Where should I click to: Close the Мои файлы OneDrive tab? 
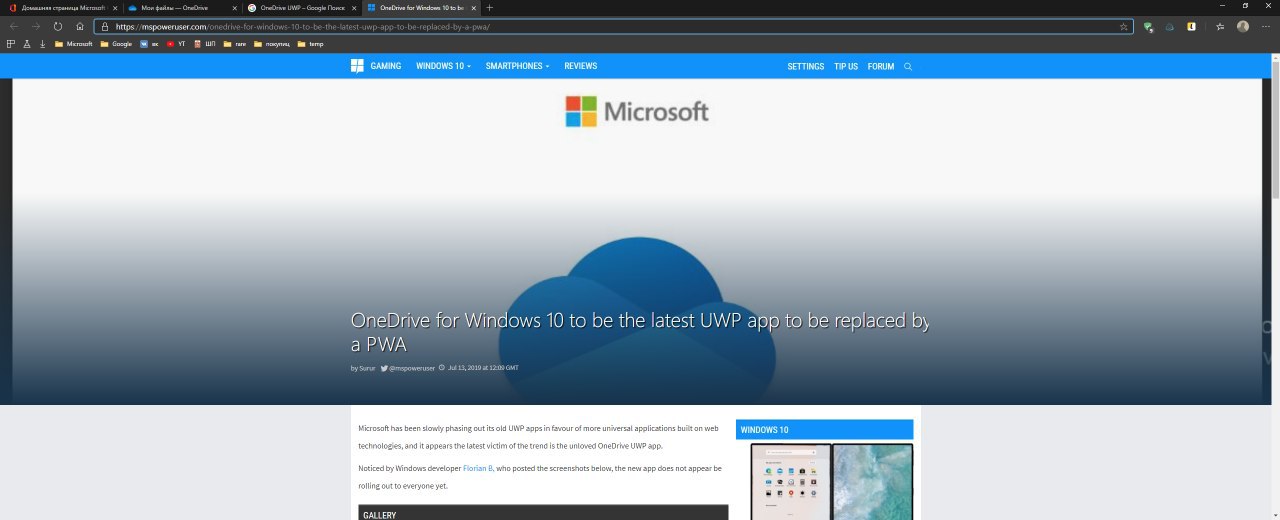(235, 8)
